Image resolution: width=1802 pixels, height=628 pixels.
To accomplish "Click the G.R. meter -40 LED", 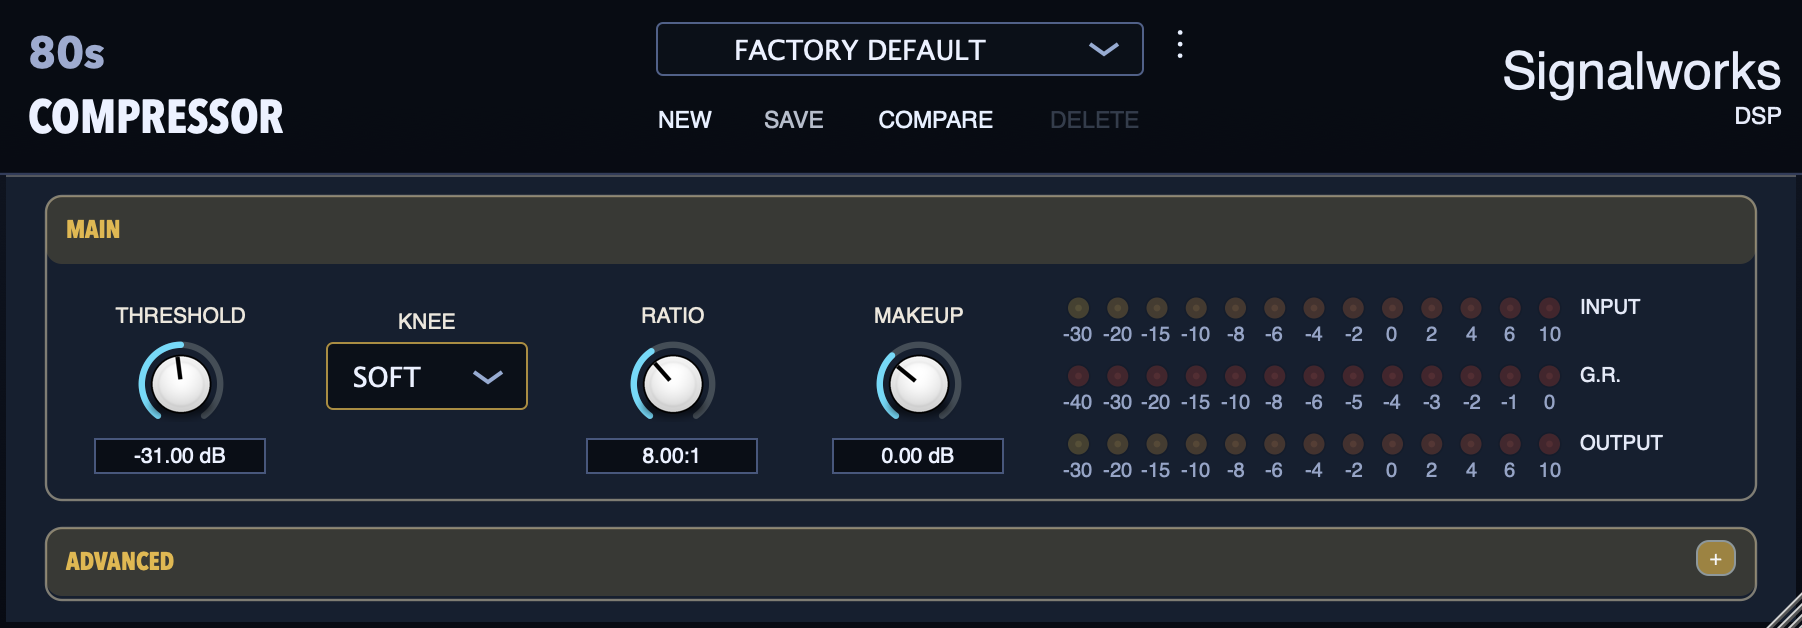I will 1078,376.
